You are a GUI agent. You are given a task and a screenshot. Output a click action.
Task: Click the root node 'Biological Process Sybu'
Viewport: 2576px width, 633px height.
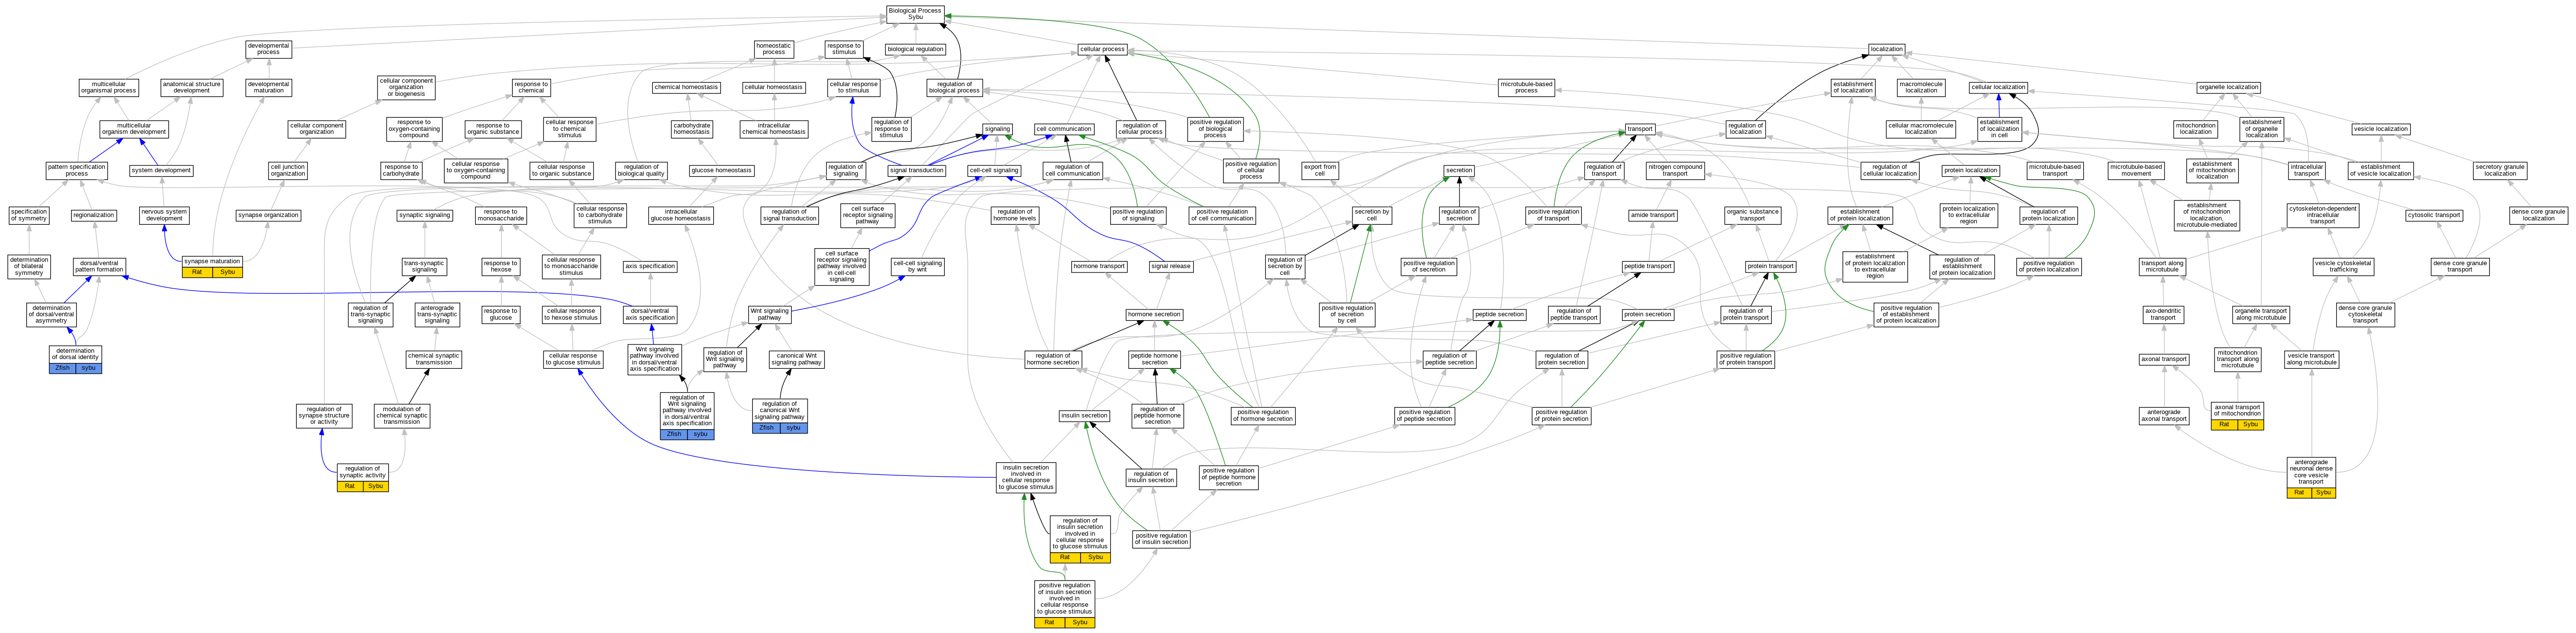coord(915,14)
